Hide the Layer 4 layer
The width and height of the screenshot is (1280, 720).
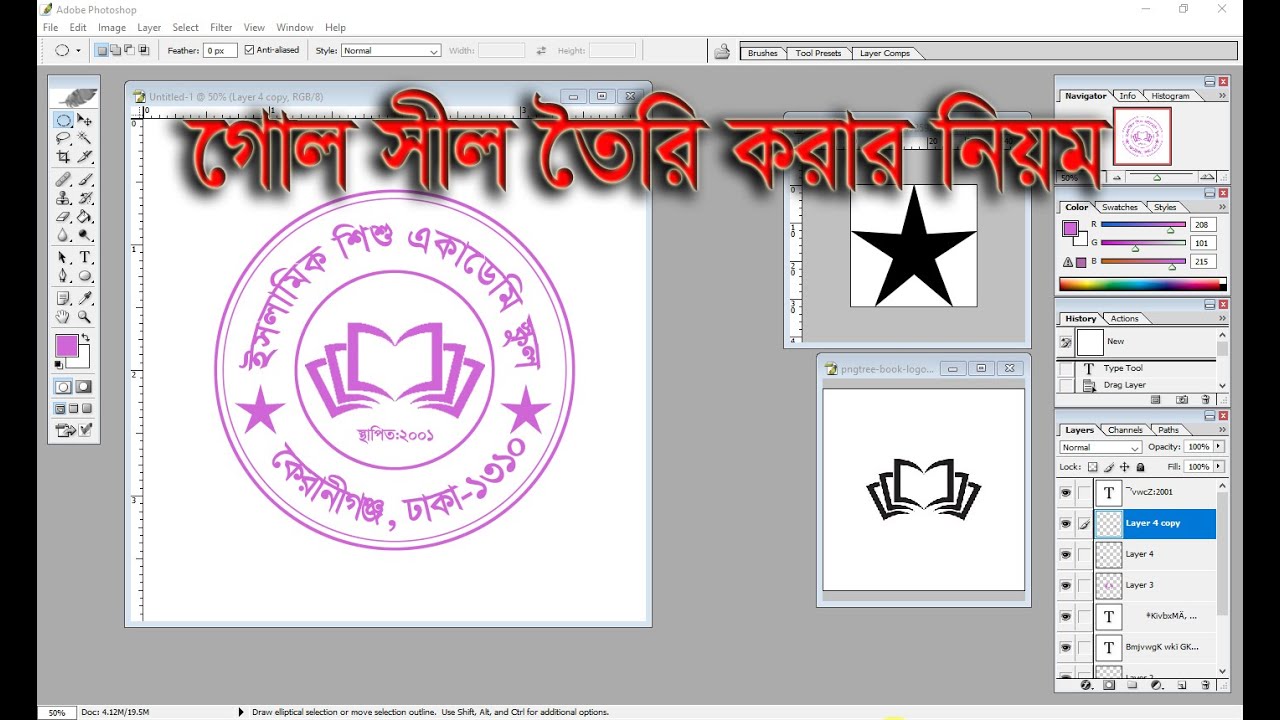(x=1065, y=554)
